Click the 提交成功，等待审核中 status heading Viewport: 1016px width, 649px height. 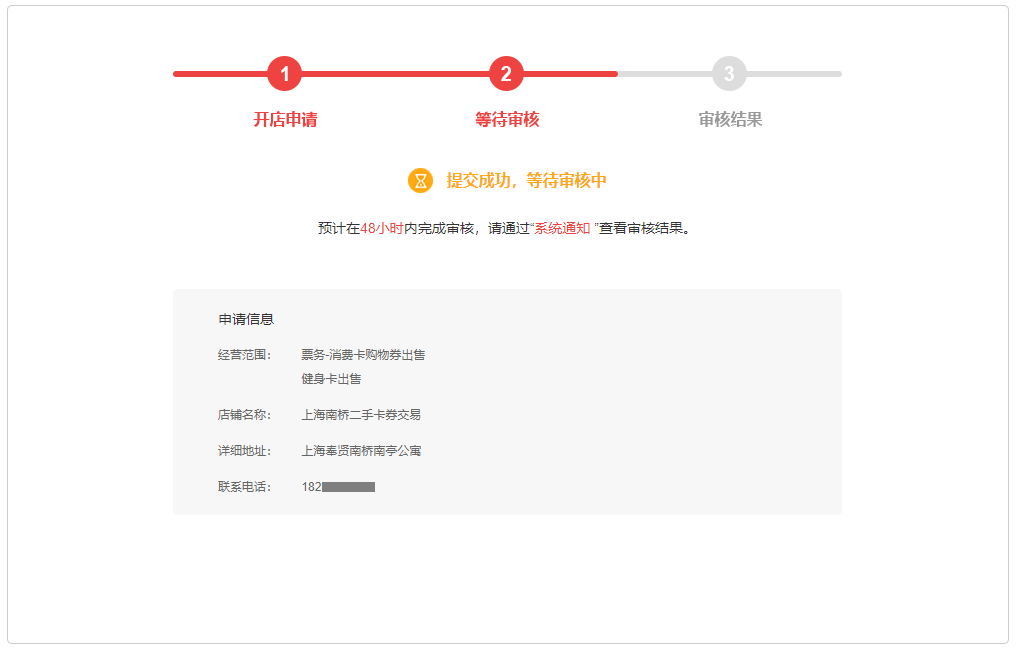pyautogui.click(x=526, y=181)
